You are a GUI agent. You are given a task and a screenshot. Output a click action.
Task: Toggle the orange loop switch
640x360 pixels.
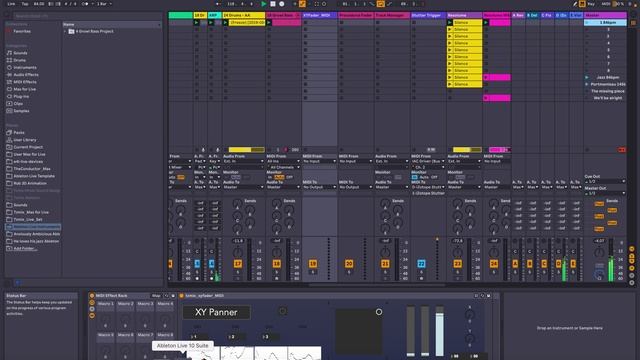[380, 4]
